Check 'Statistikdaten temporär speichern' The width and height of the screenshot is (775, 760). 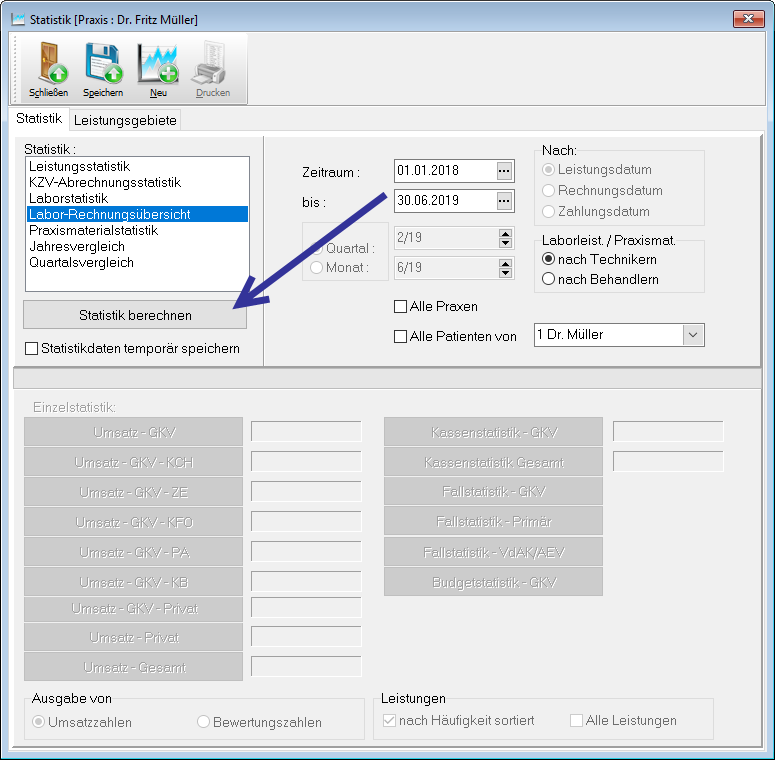point(31,349)
